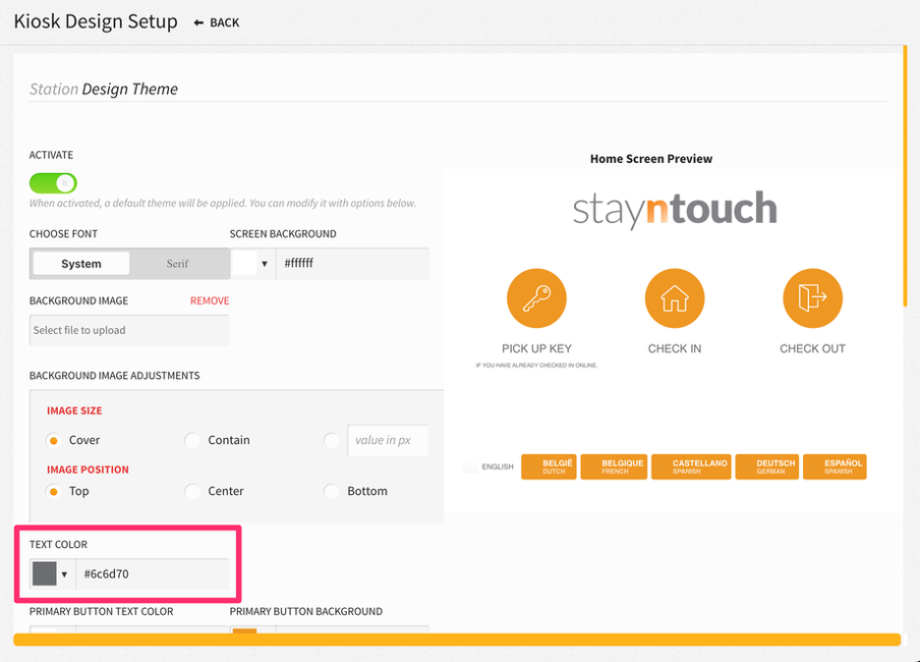Click the CHECK IN label
This screenshot has height=662, width=920.
coord(674,349)
